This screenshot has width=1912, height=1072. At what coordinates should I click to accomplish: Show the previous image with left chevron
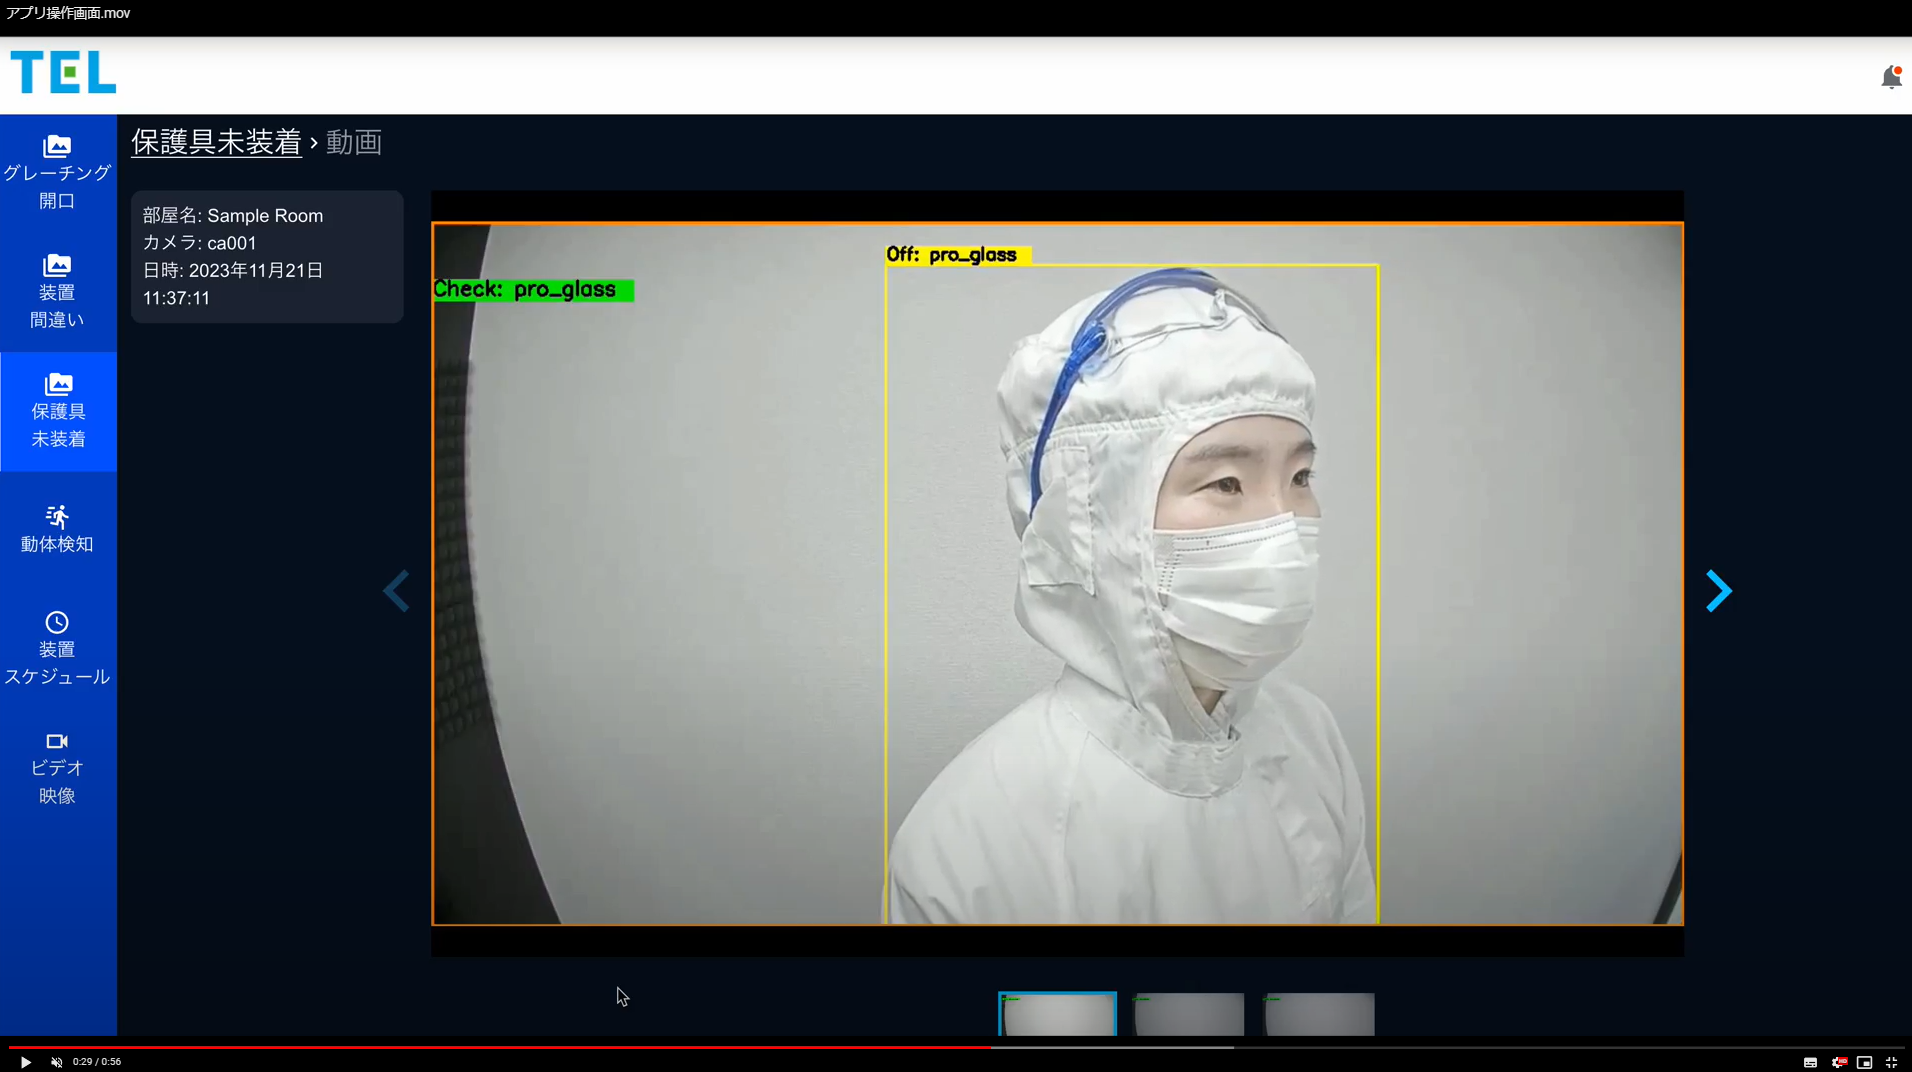pyautogui.click(x=397, y=591)
